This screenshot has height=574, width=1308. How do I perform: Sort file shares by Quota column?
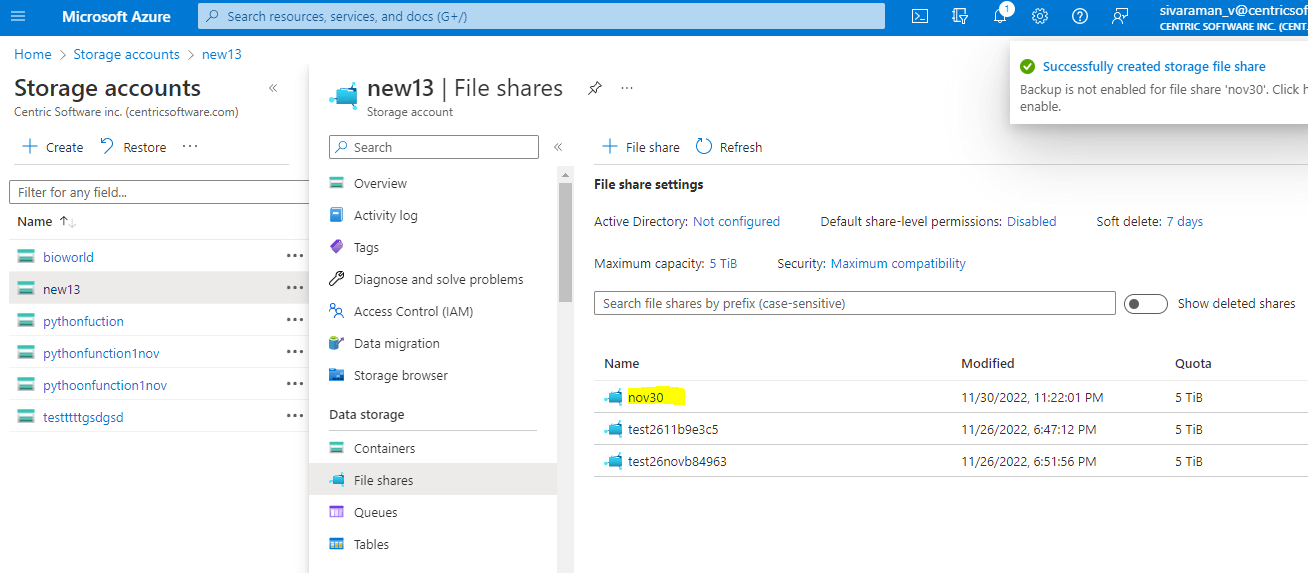point(1193,363)
